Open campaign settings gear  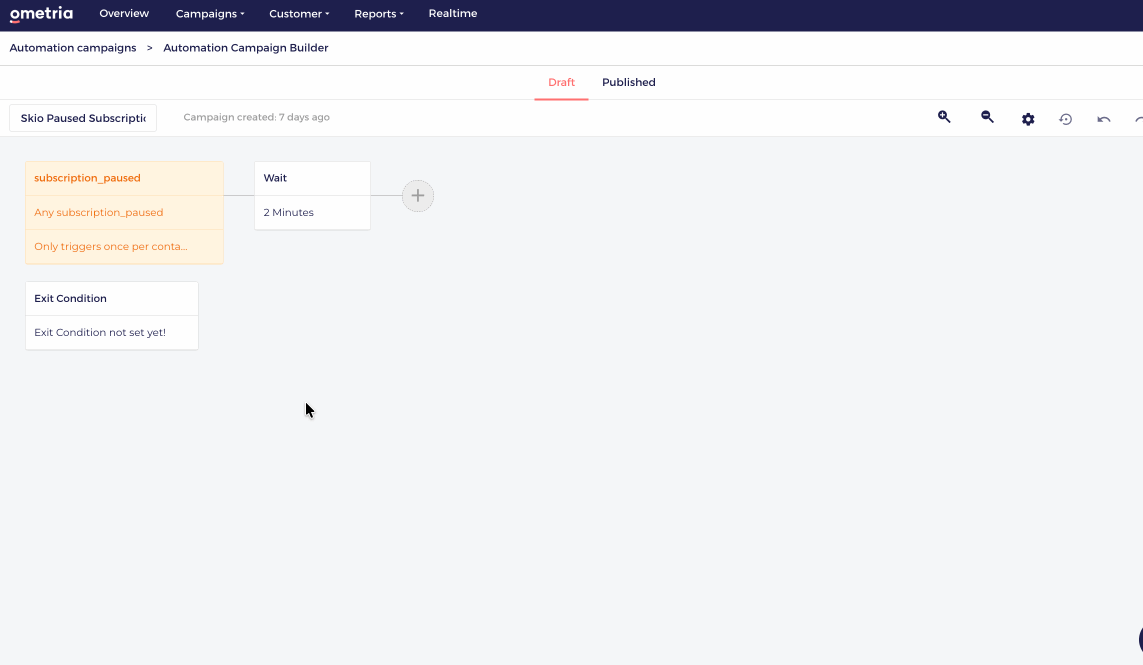pyautogui.click(x=1028, y=119)
